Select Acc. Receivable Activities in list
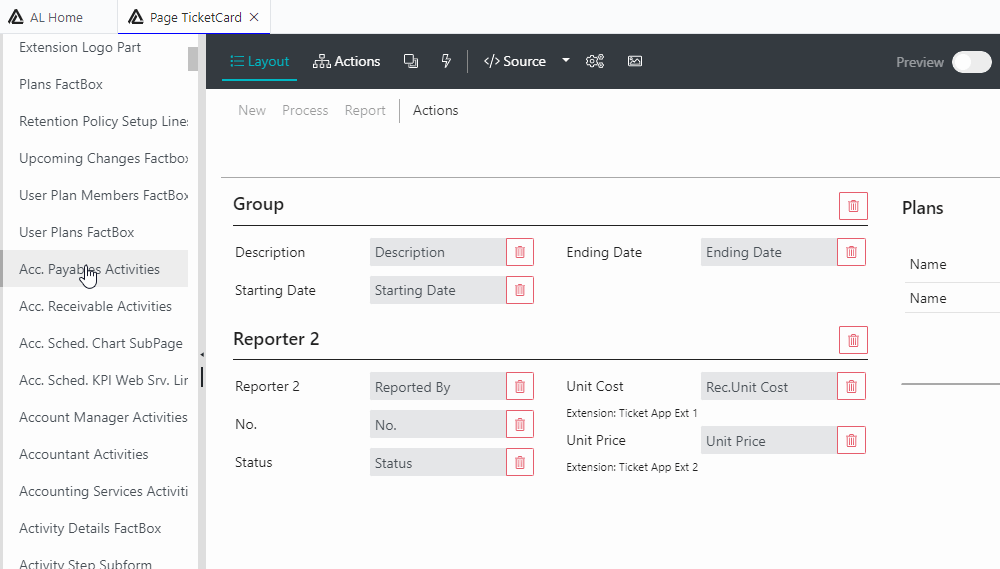Image resolution: width=1000 pixels, height=569 pixels. pos(95,306)
